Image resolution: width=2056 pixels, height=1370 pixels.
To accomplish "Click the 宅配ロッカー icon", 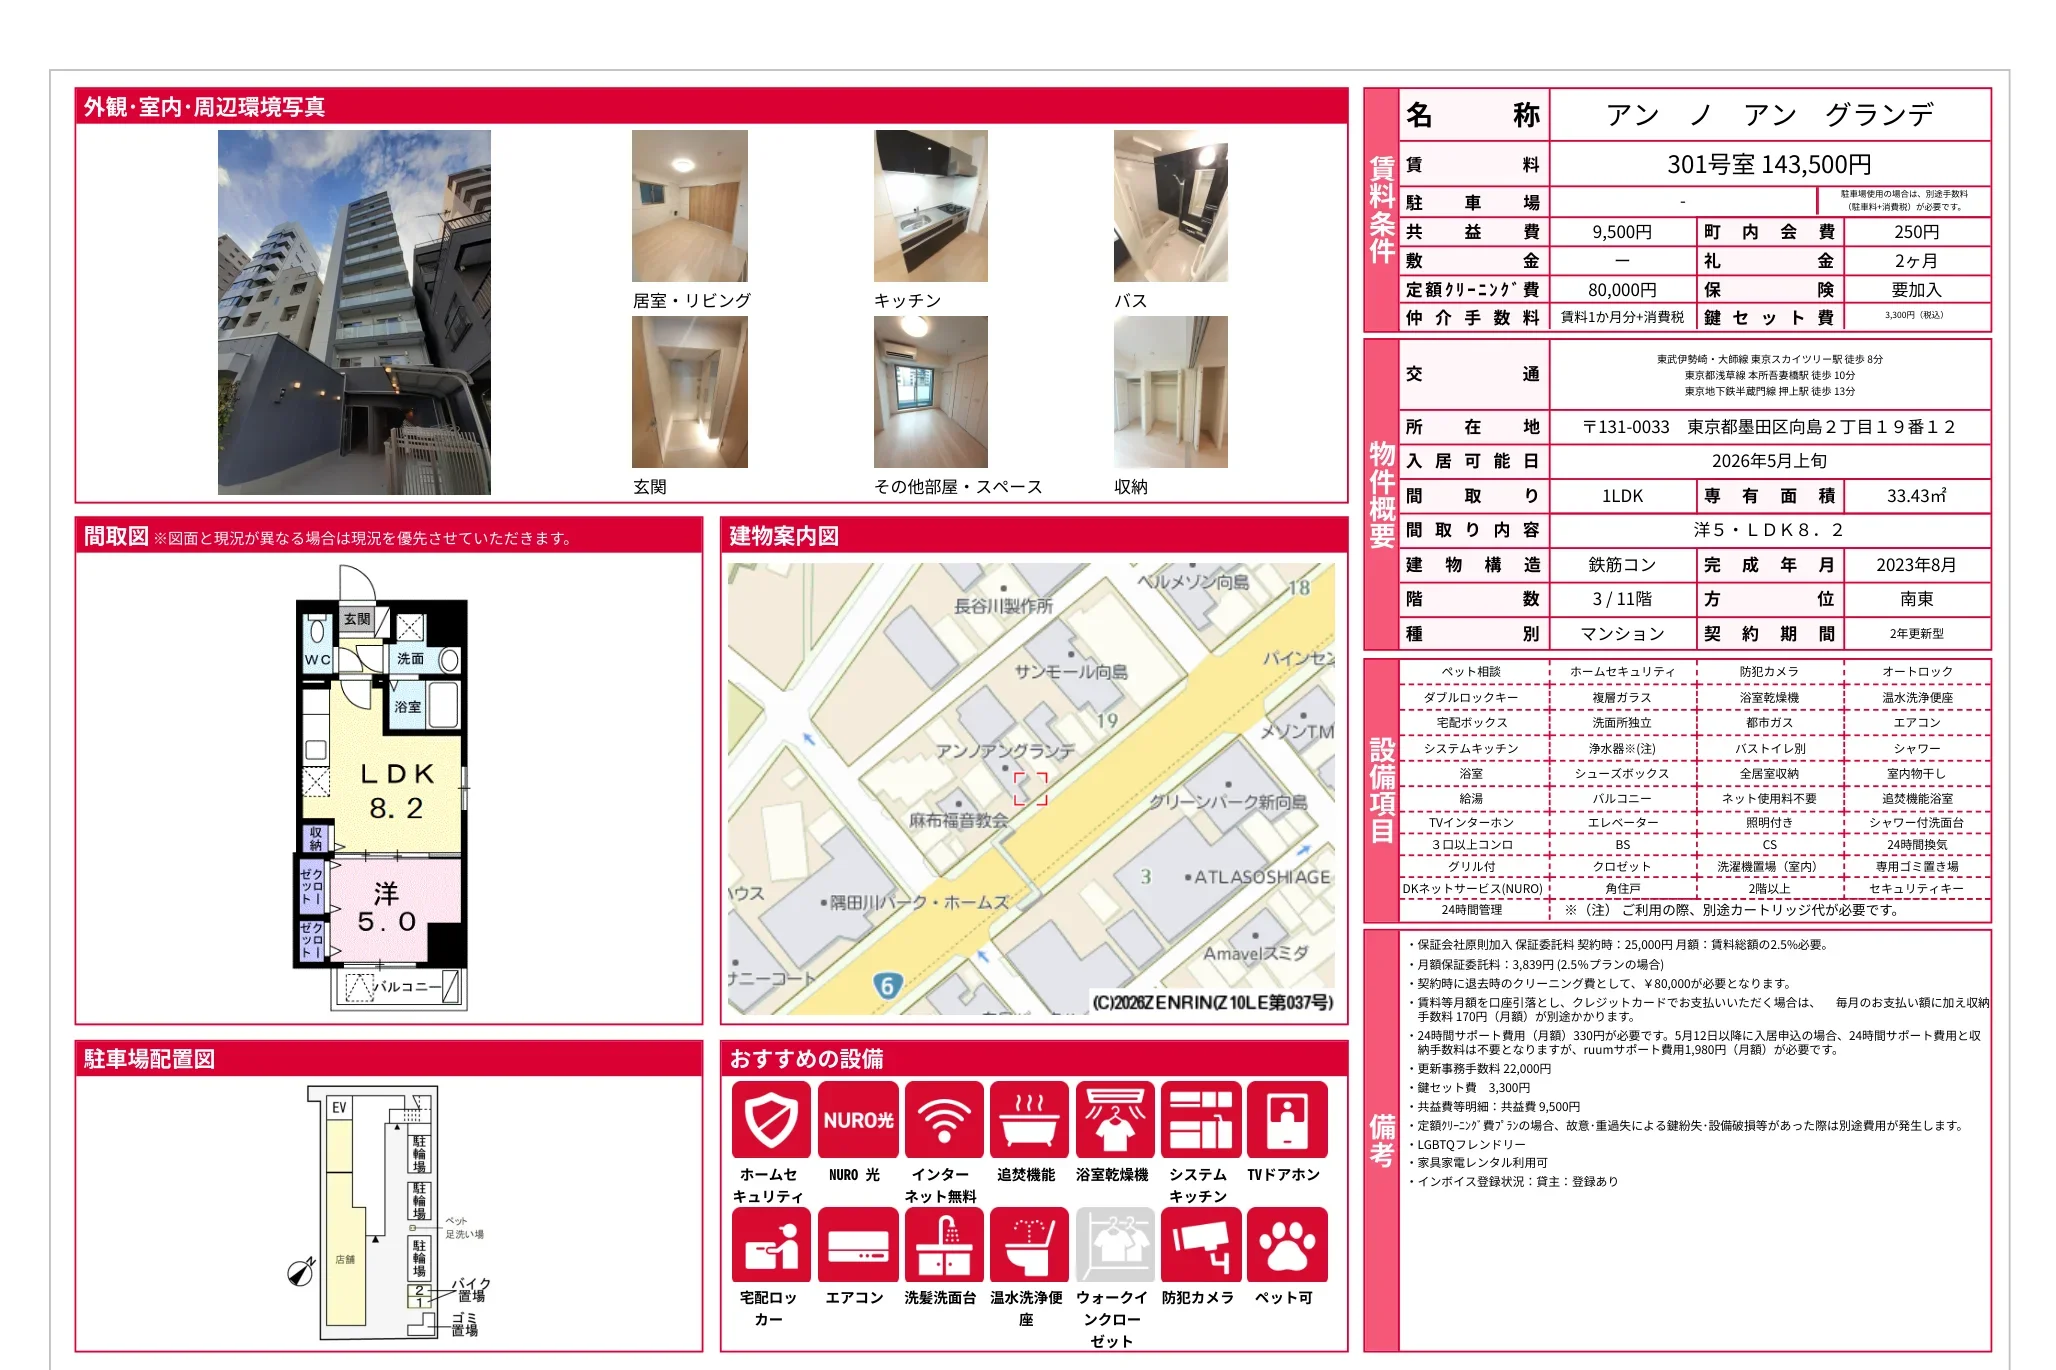I will pyautogui.click(x=770, y=1244).
